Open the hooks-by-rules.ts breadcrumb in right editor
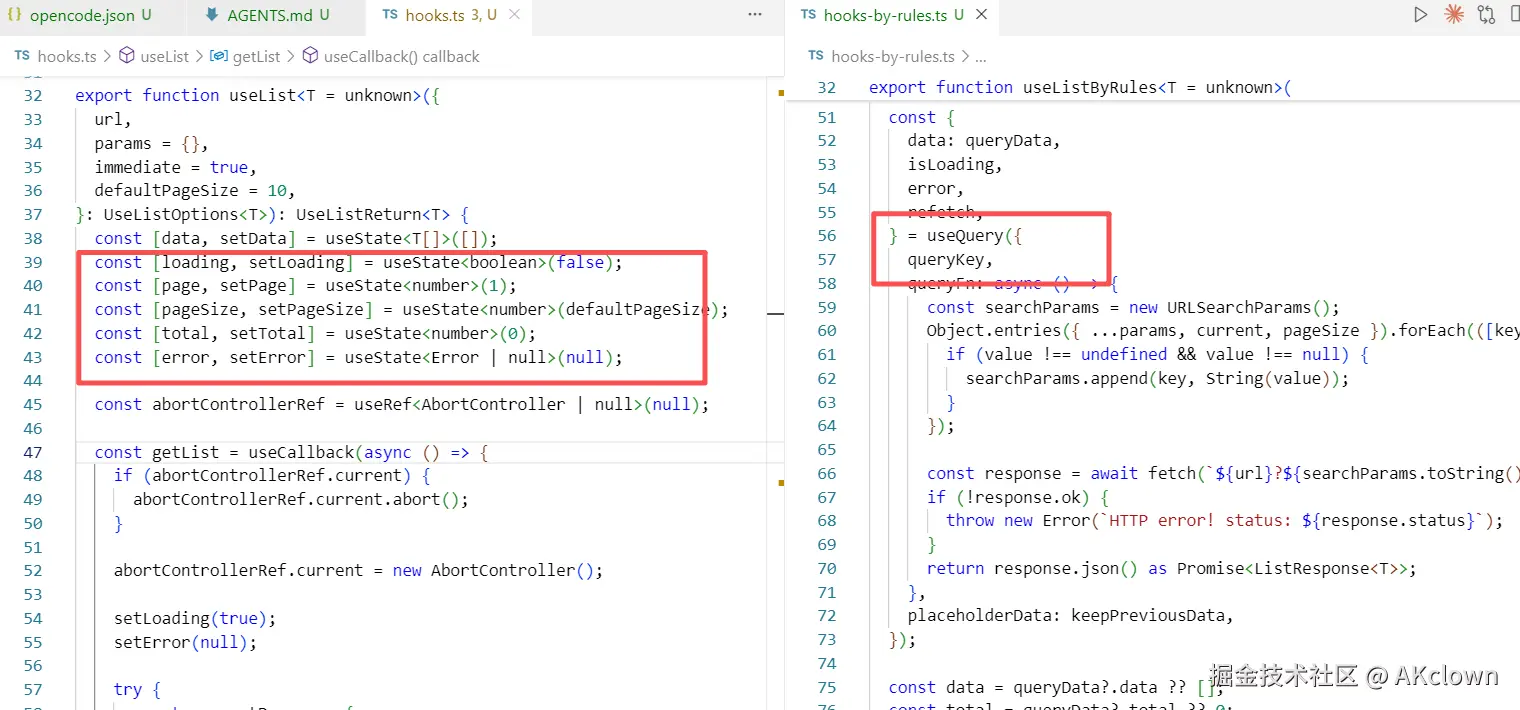The width and height of the screenshot is (1520, 710). (x=893, y=57)
